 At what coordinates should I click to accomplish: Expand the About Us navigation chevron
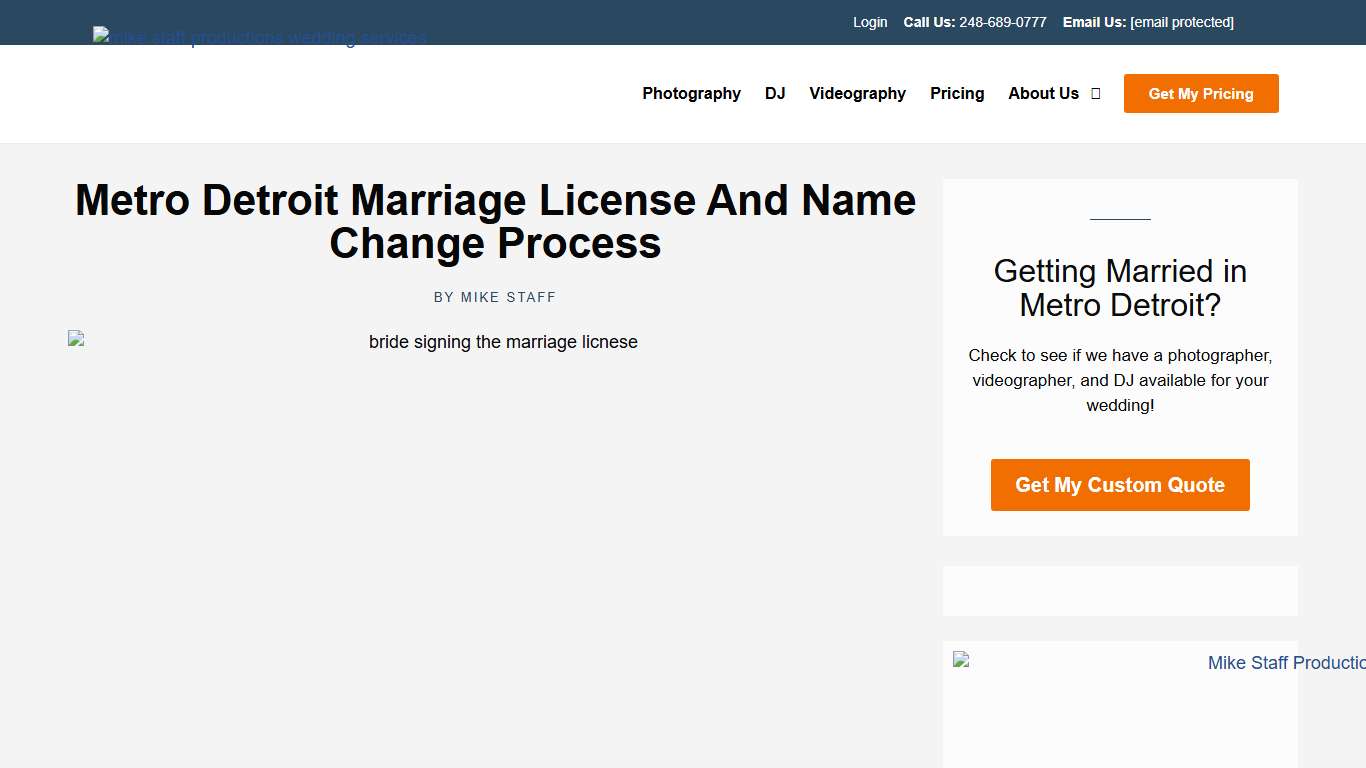tap(1095, 93)
